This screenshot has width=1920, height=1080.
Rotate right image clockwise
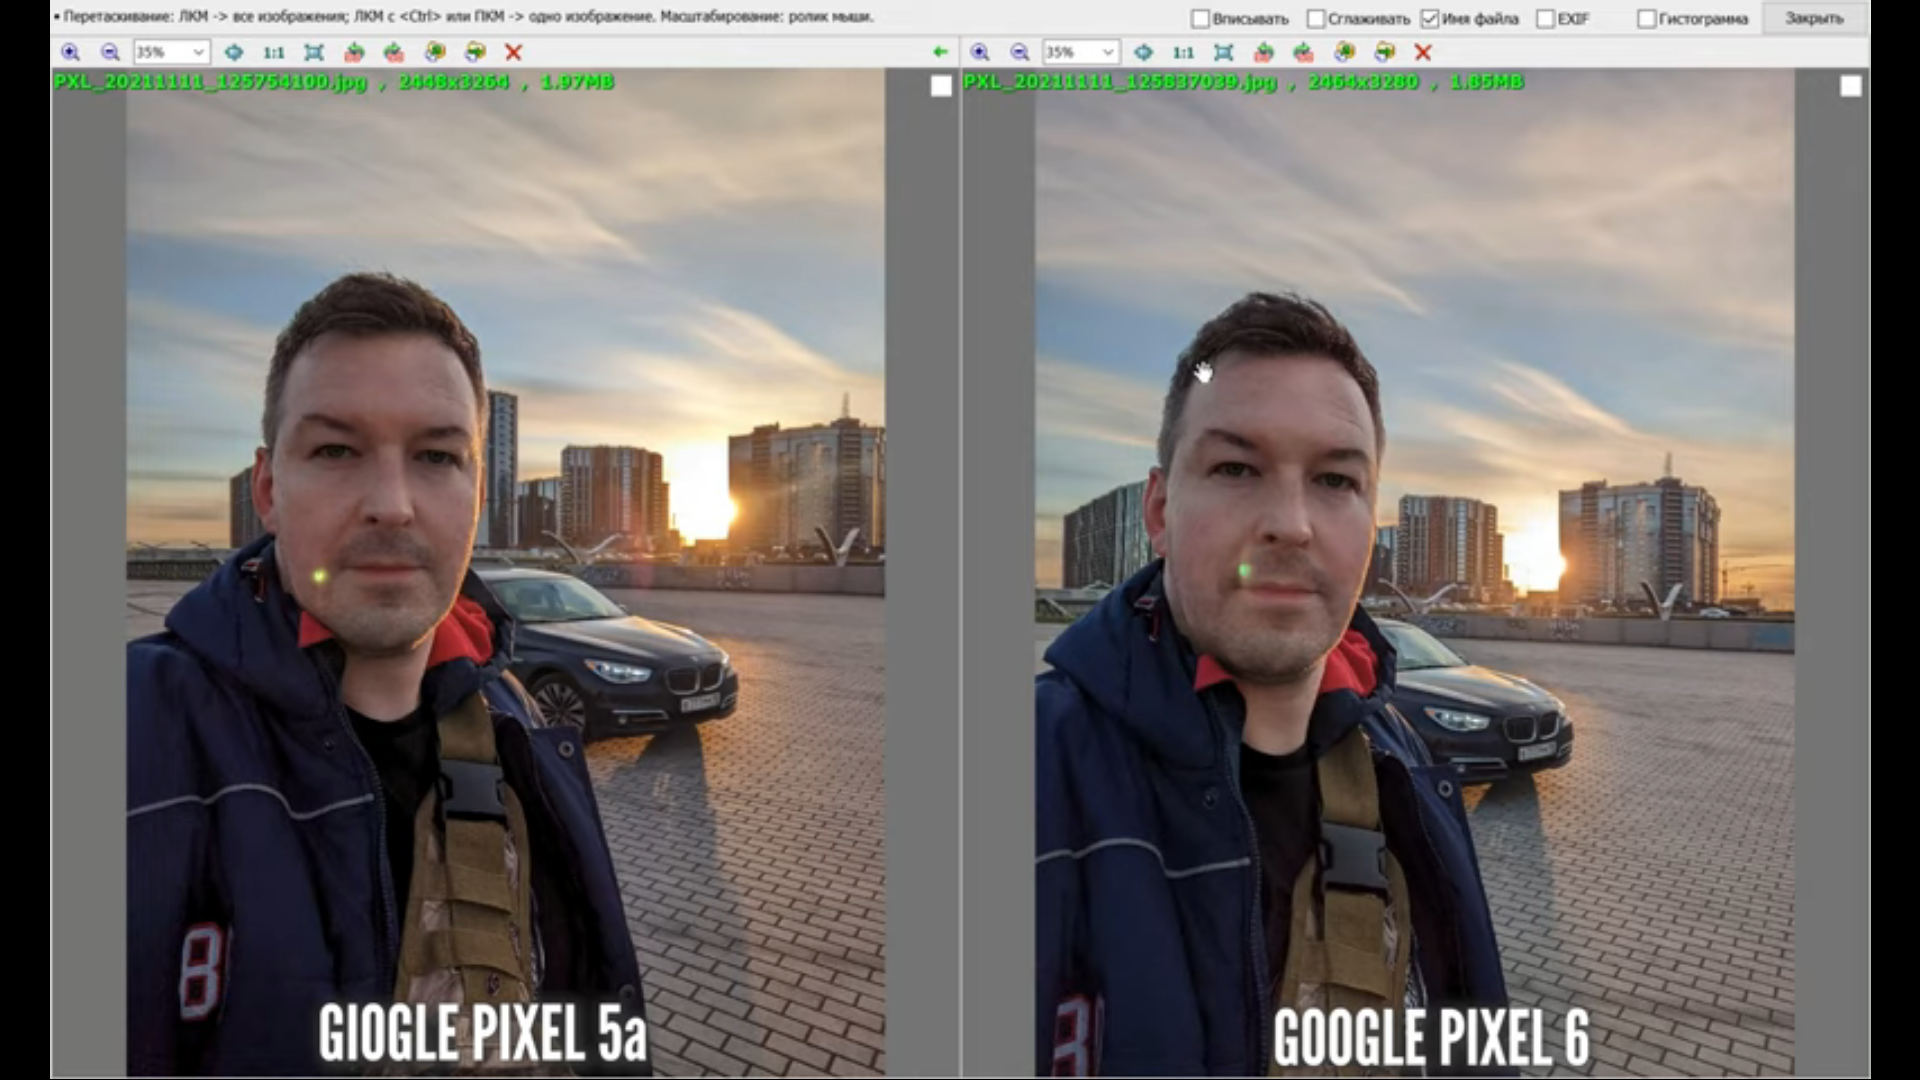pyautogui.click(x=1303, y=52)
